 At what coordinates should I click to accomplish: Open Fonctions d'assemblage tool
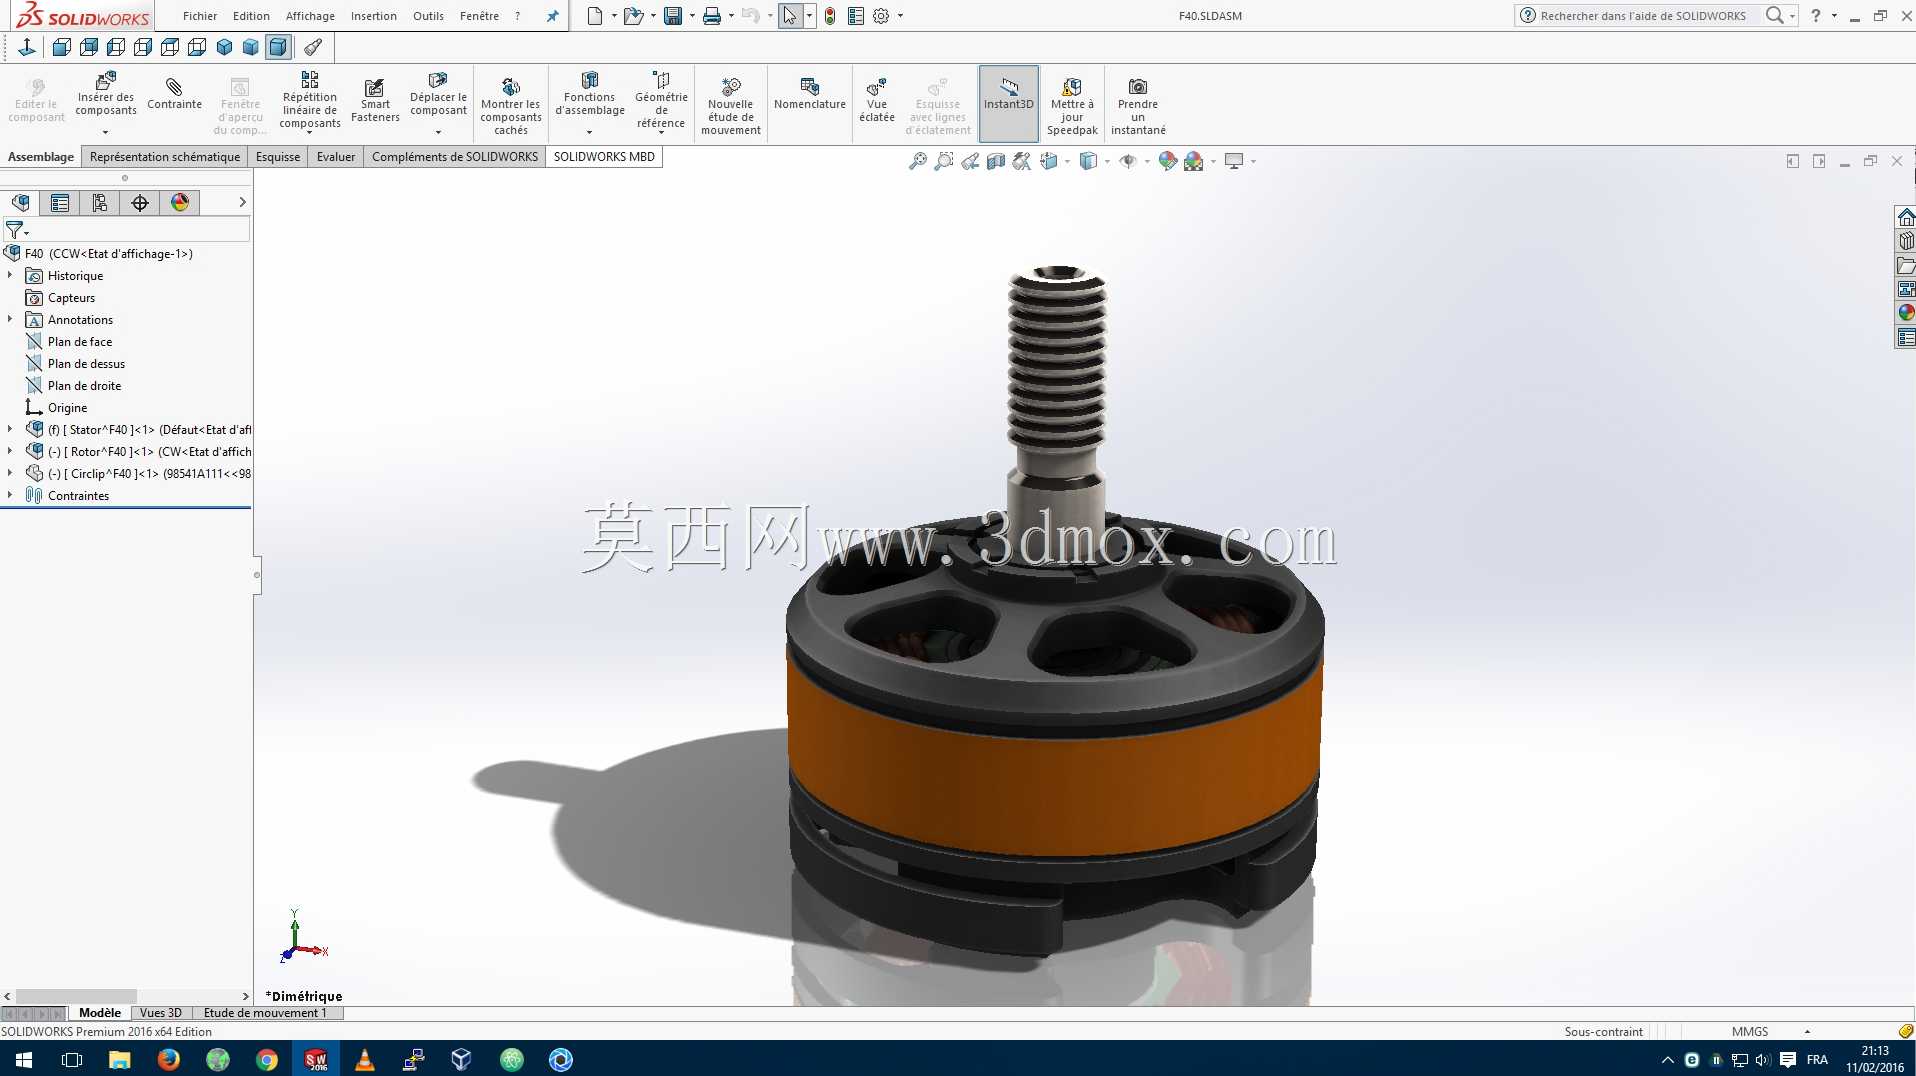pos(590,94)
